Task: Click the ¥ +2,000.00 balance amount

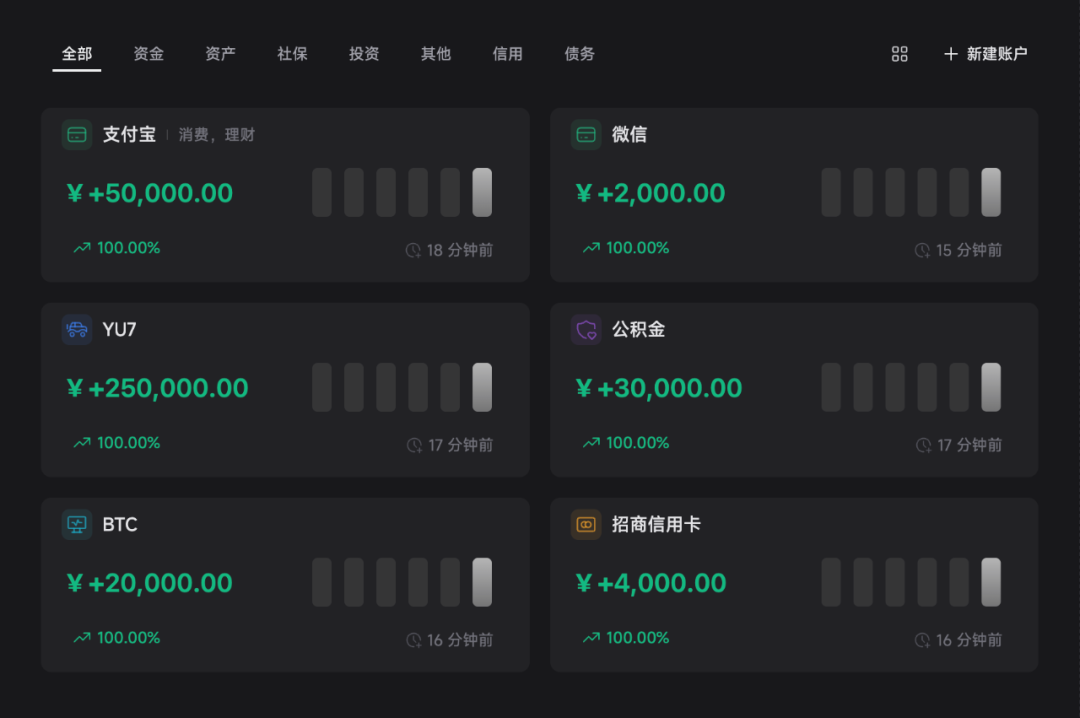Action: pyautogui.click(x=651, y=193)
